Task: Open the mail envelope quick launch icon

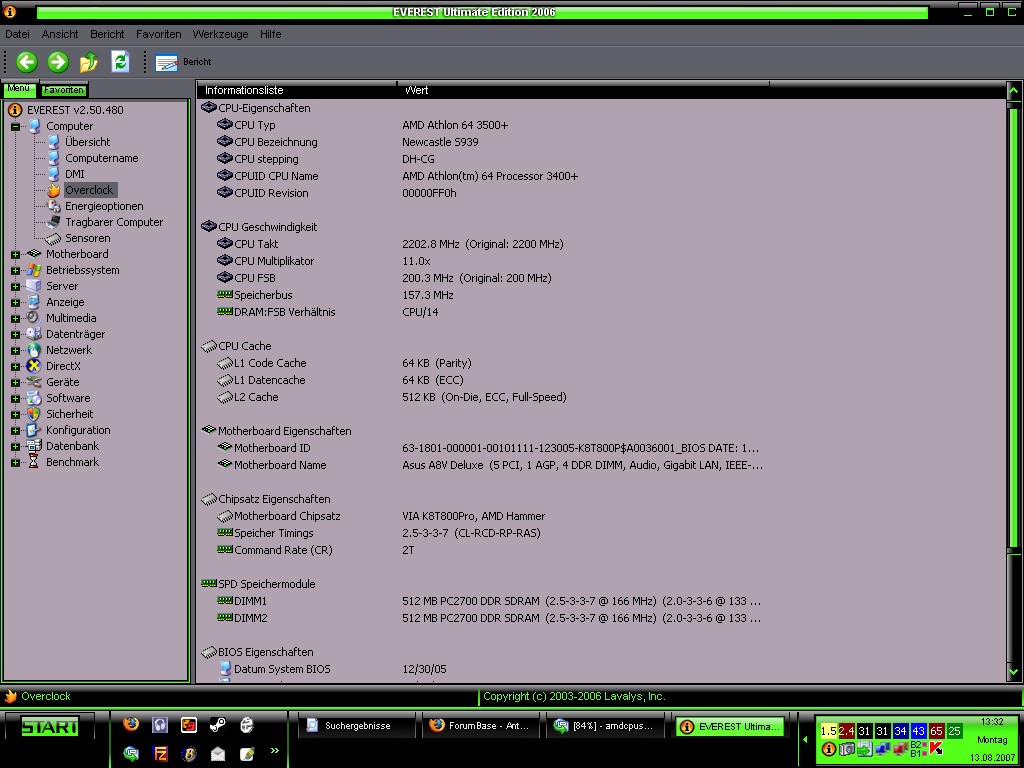Action: point(217,754)
